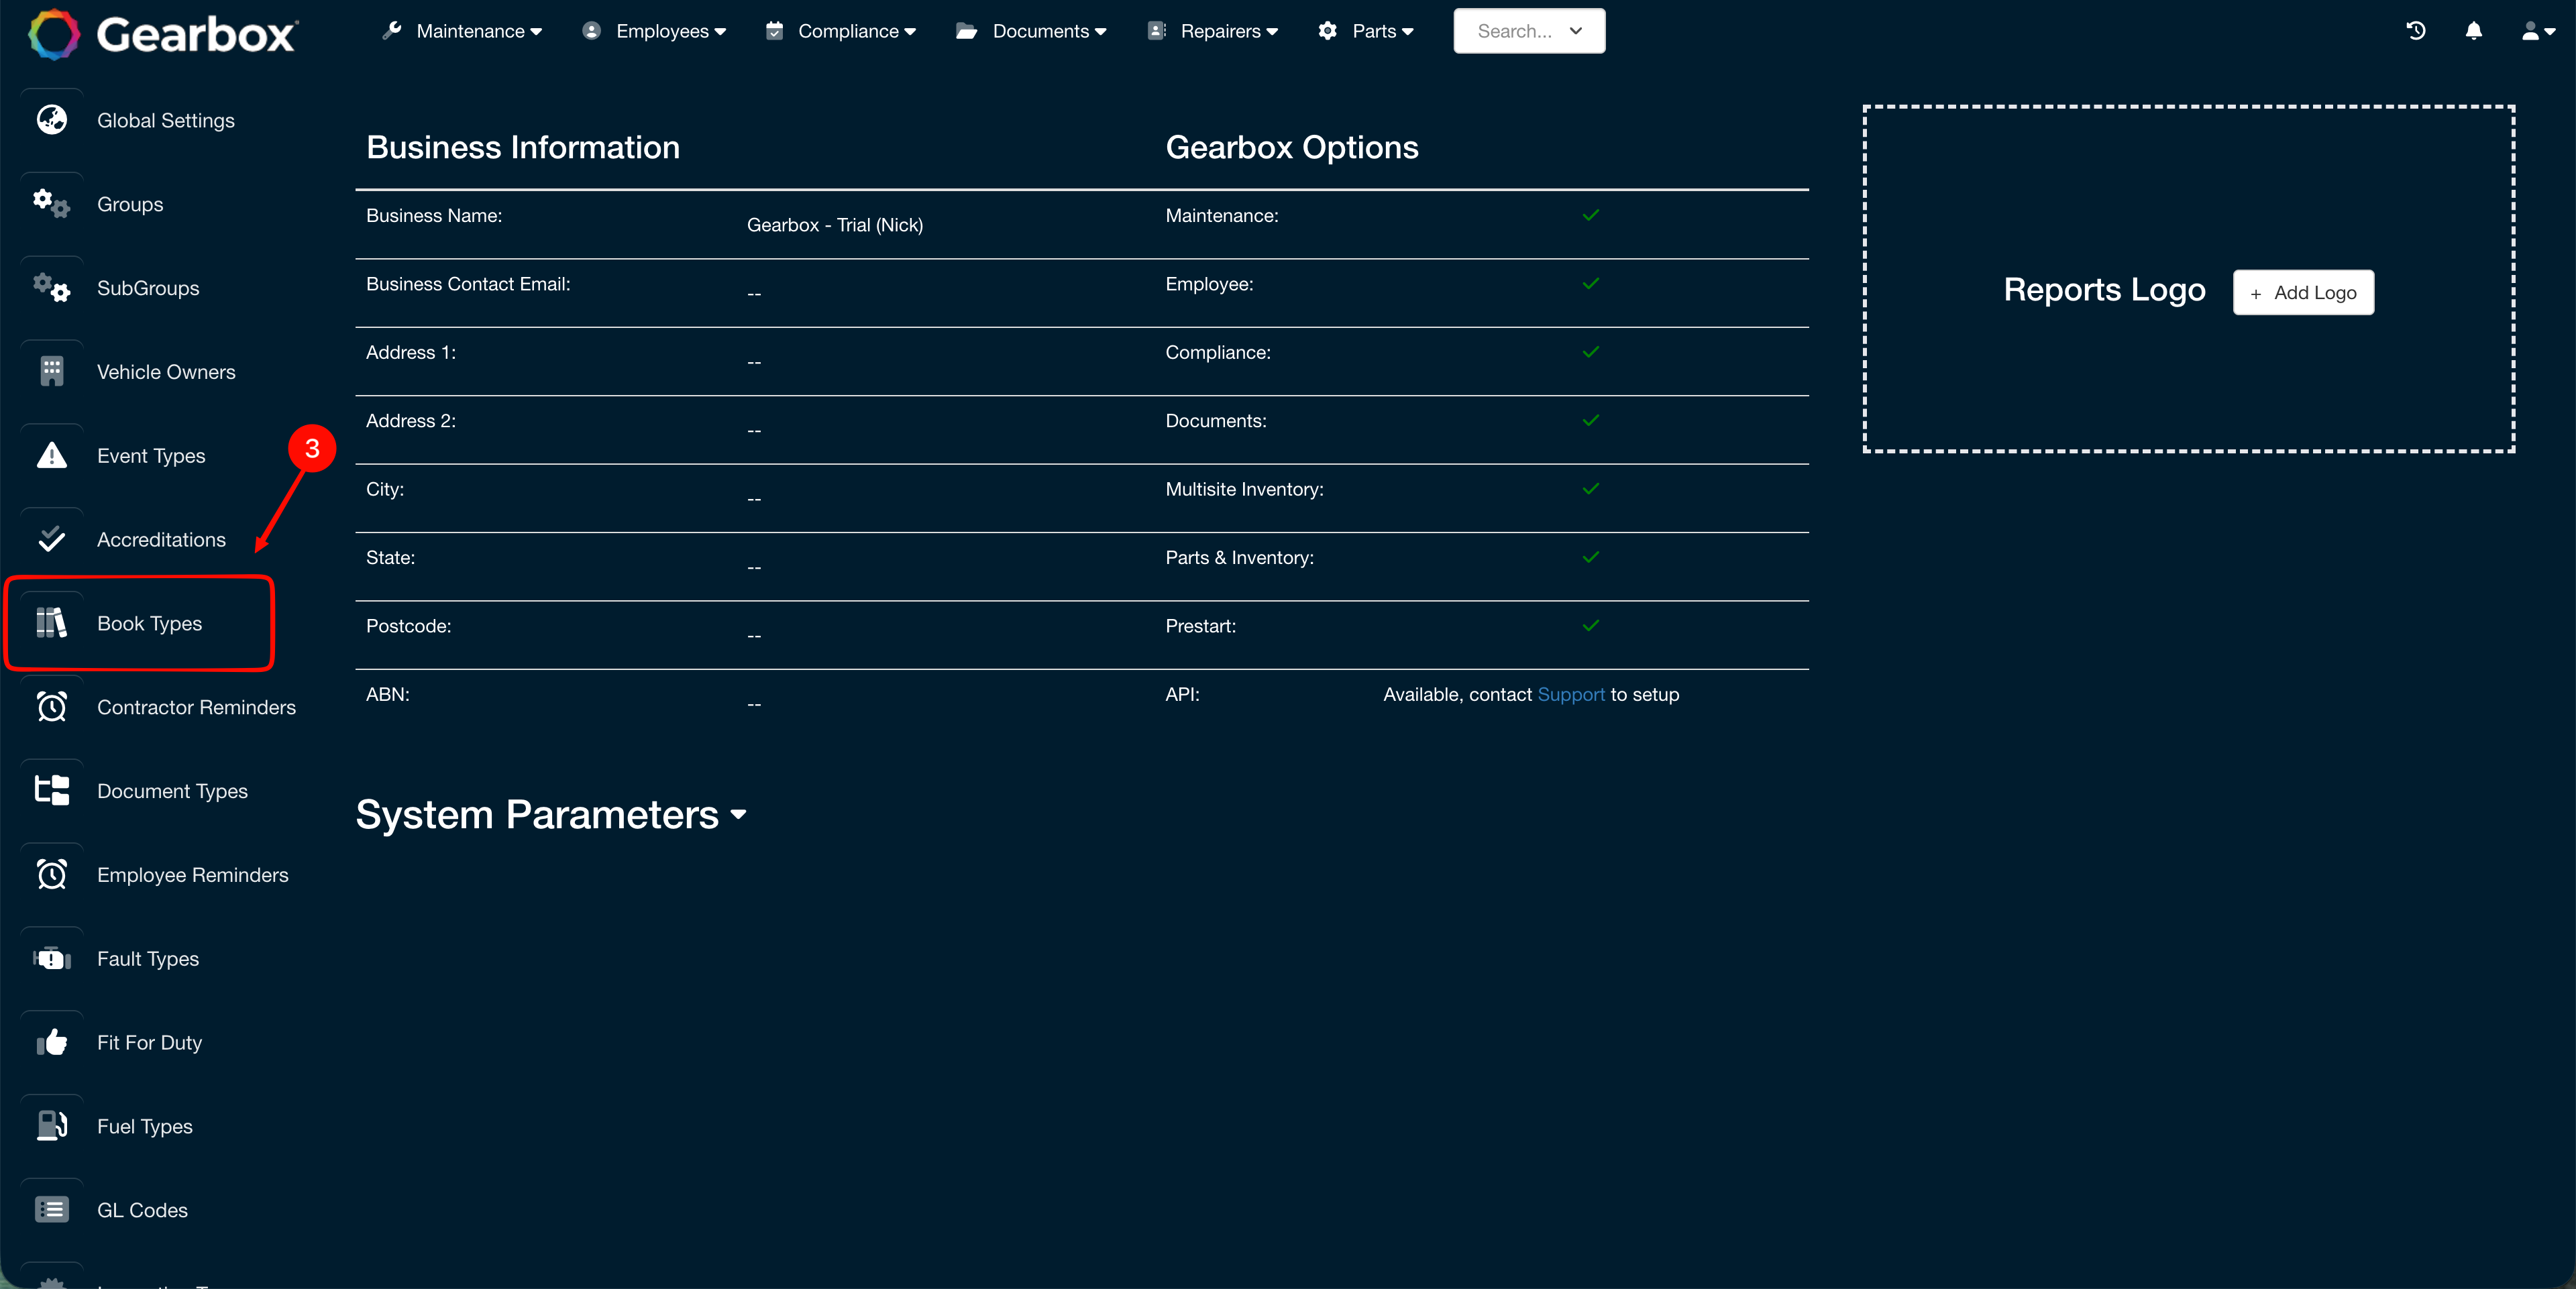The width and height of the screenshot is (2576, 1289).
Task: Expand the System Parameters section
Action: pyautogui.click(x=551, y=815)
